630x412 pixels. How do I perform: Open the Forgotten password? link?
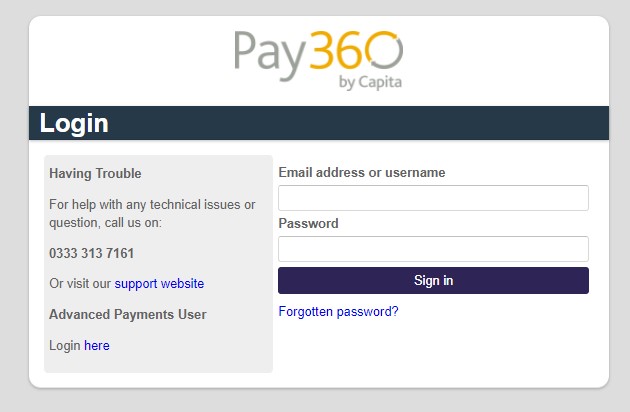point(338,312)
